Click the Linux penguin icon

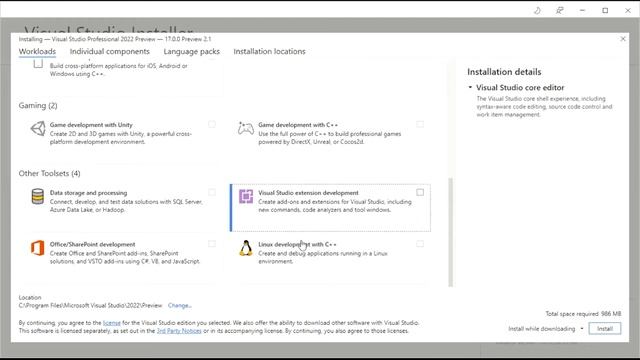246,248
